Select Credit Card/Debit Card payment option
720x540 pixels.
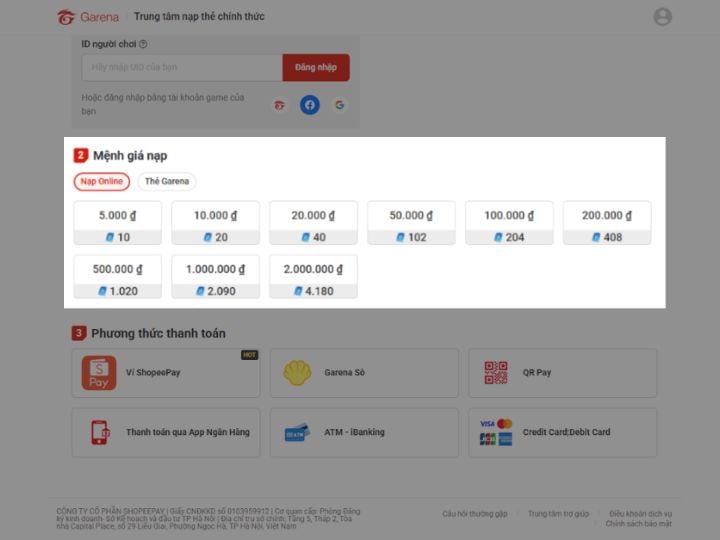pyautogui.click(x=562, y=433)
